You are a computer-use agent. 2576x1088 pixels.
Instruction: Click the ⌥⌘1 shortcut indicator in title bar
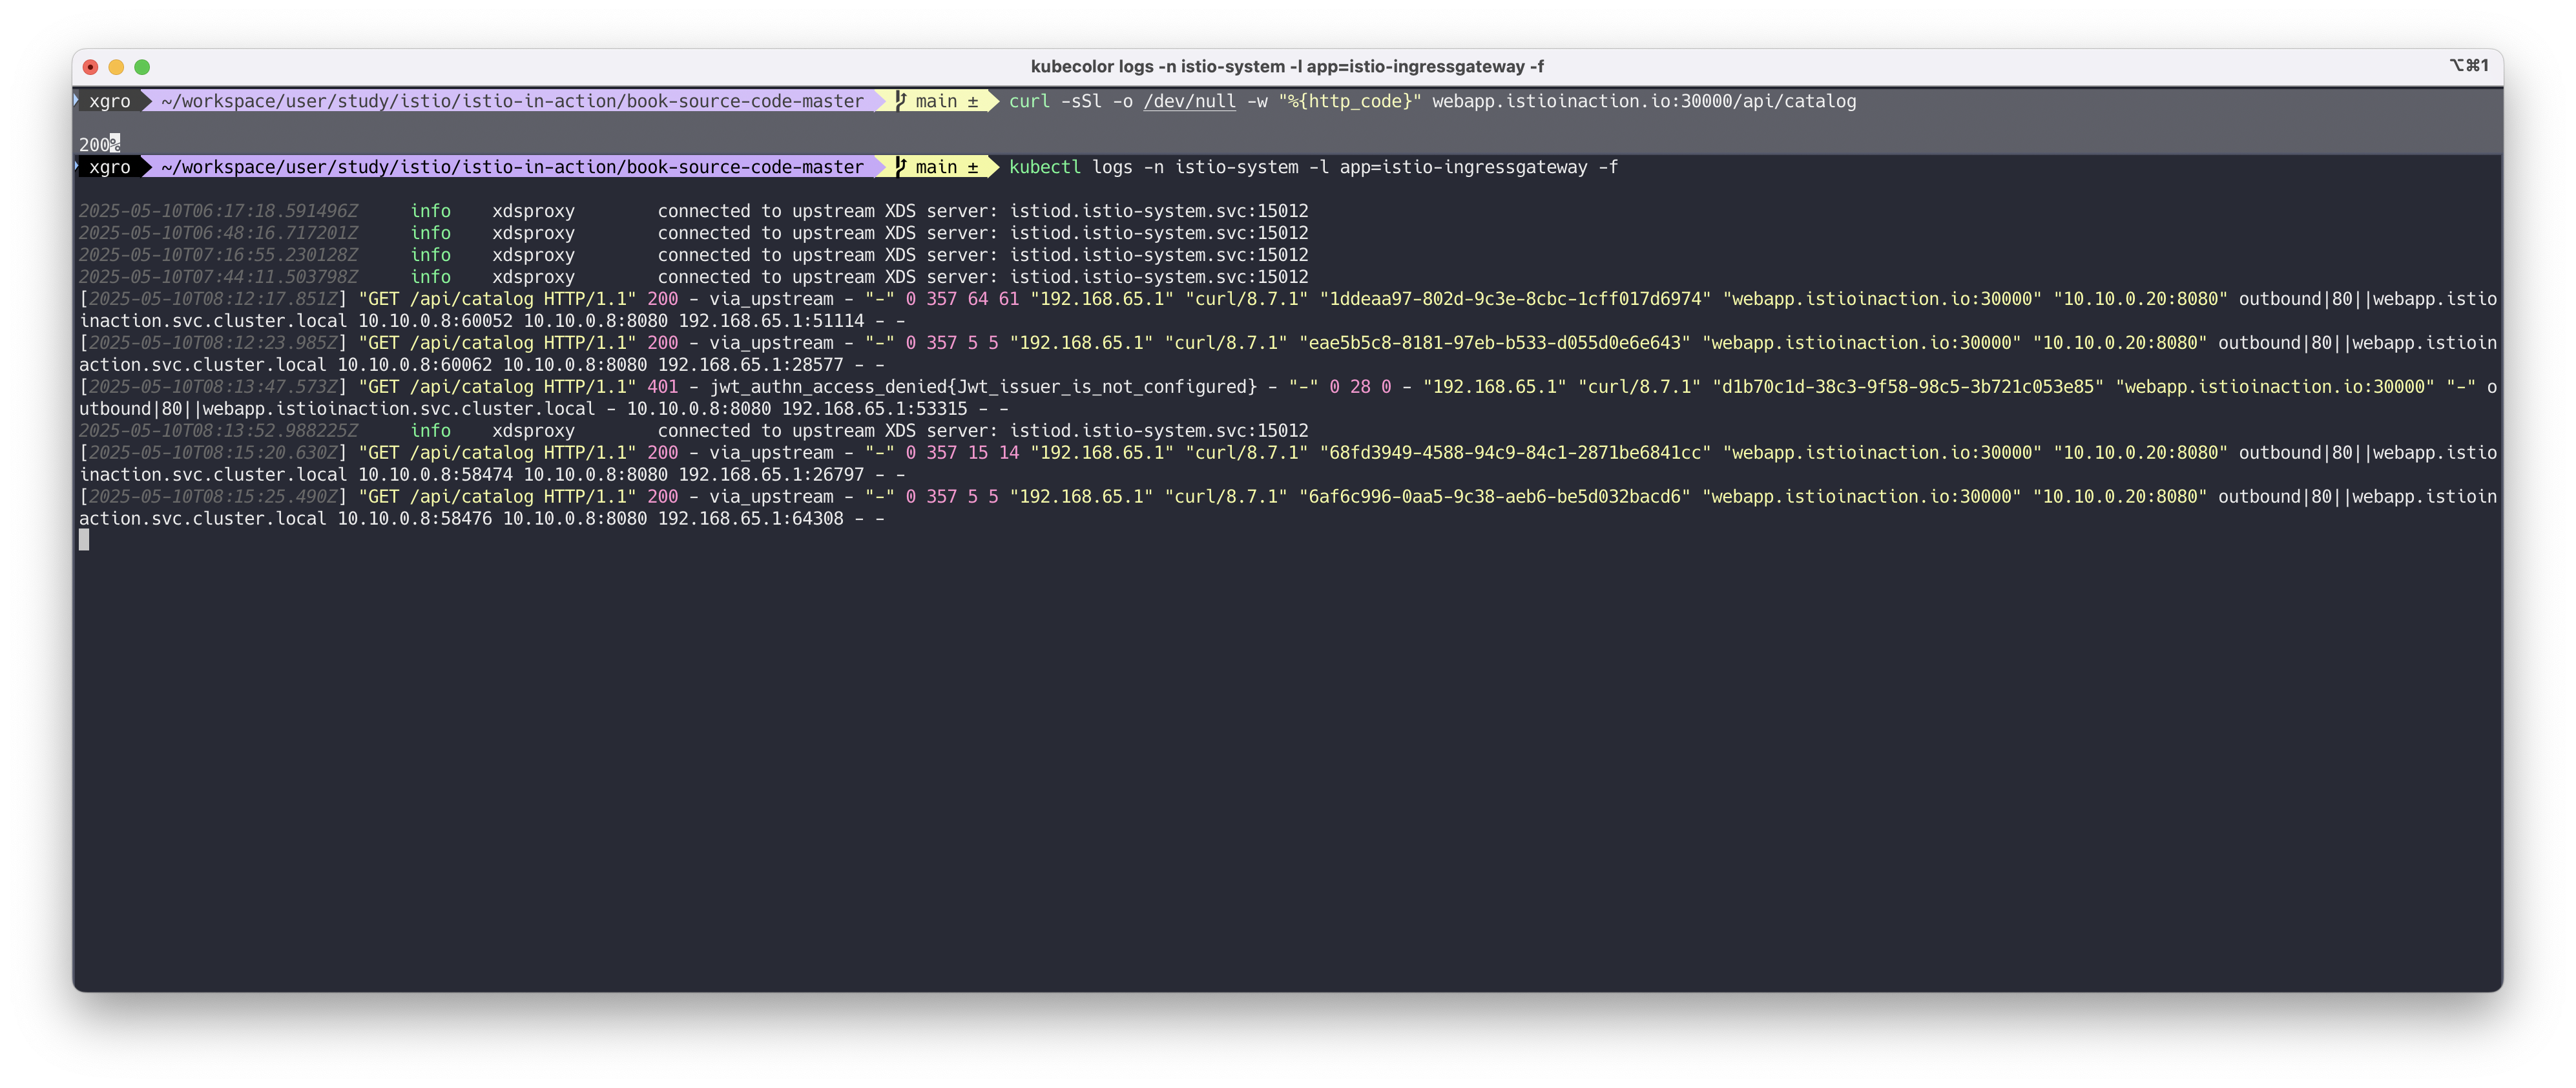(x=2468, y=66)
